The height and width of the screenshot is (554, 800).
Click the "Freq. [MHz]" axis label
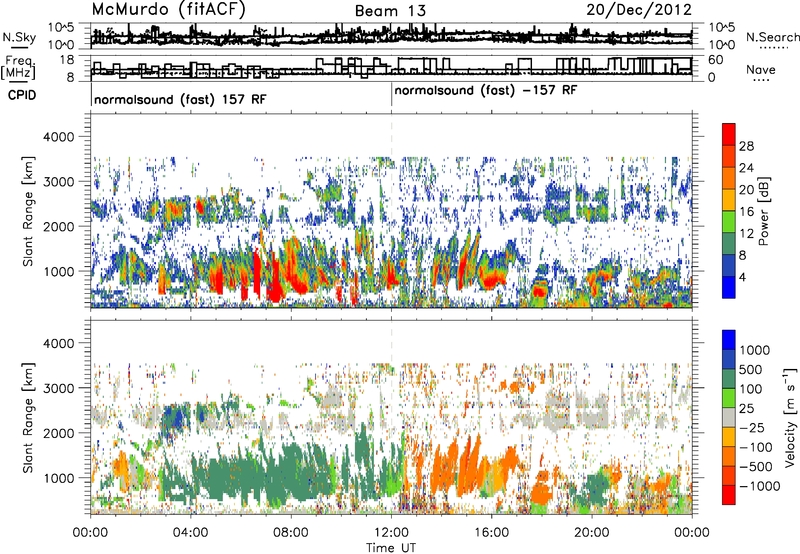pos(18,68)
